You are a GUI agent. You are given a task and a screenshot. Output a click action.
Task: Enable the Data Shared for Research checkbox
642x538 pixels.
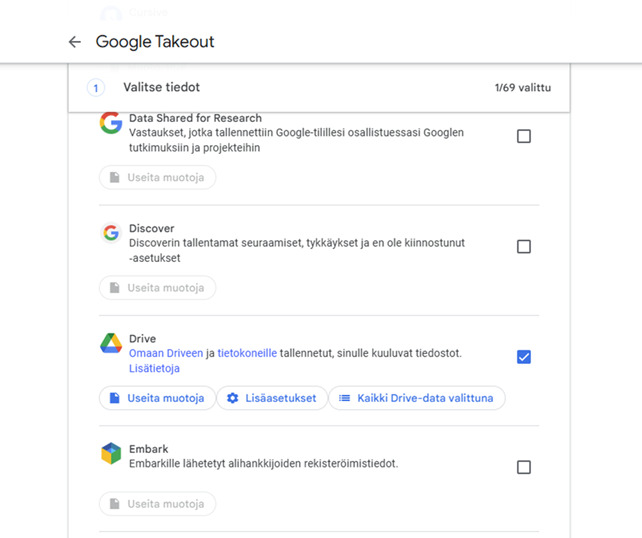524,136
